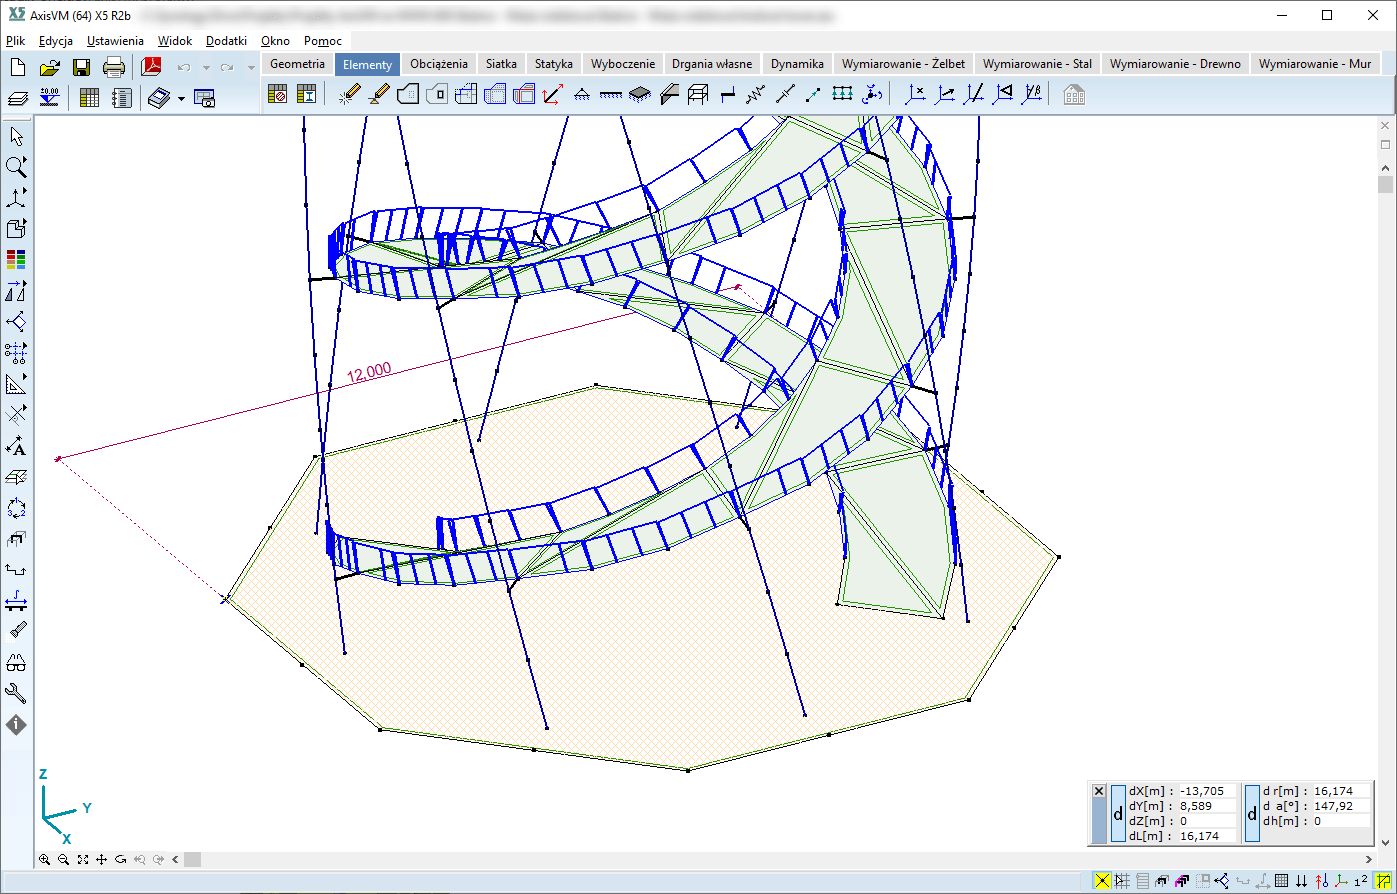1397x894 pixels.
Task: Open the Ustawienia menu
Action: [115, 41]
